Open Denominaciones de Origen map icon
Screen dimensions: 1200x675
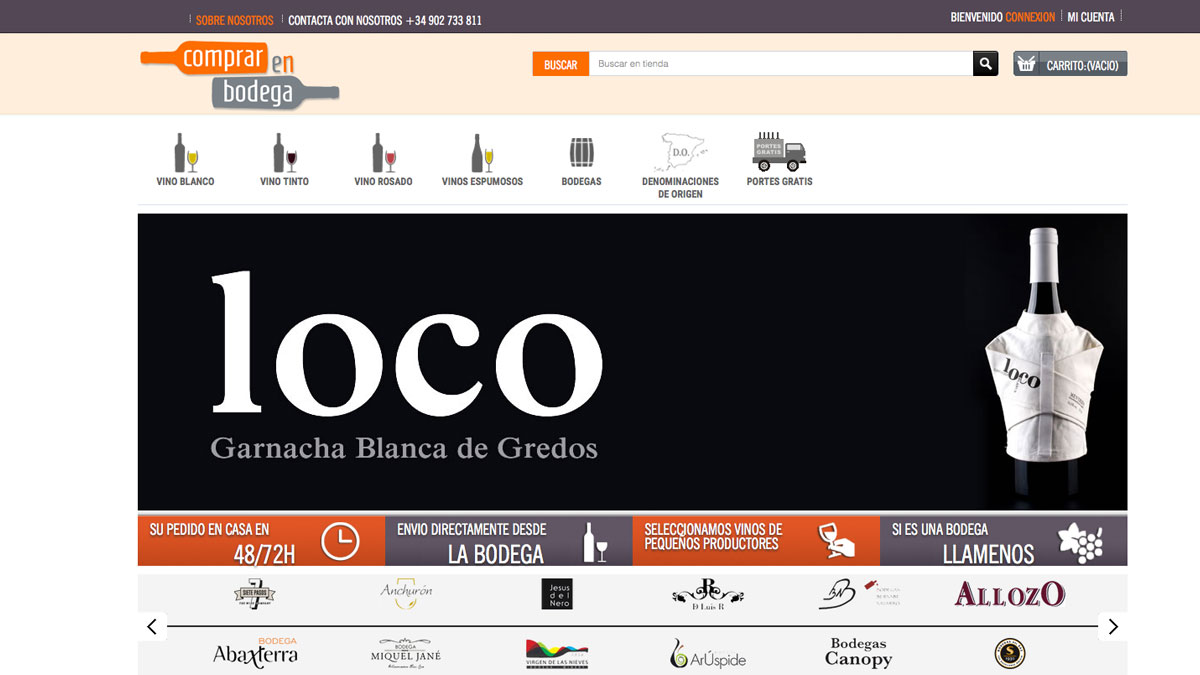680,153
